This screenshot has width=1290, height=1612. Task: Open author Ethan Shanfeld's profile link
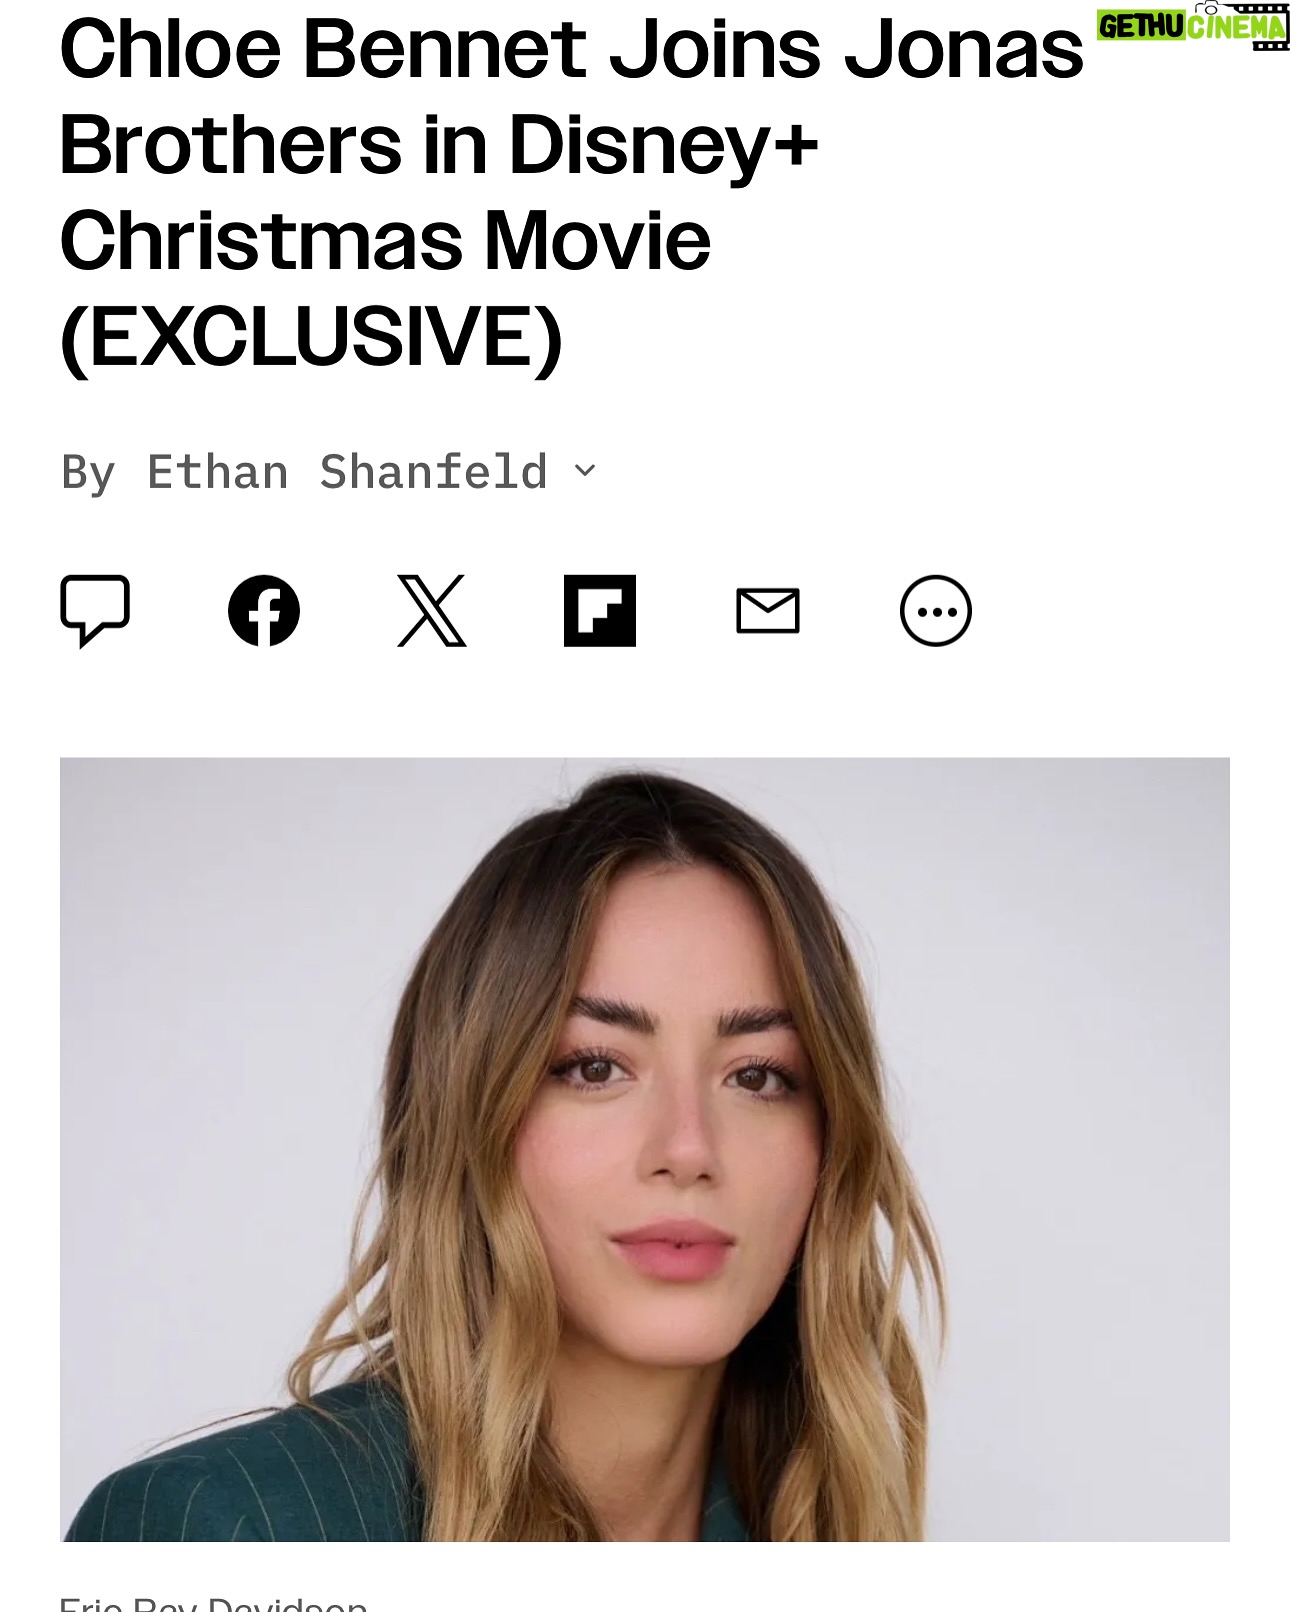pos(347,472)
